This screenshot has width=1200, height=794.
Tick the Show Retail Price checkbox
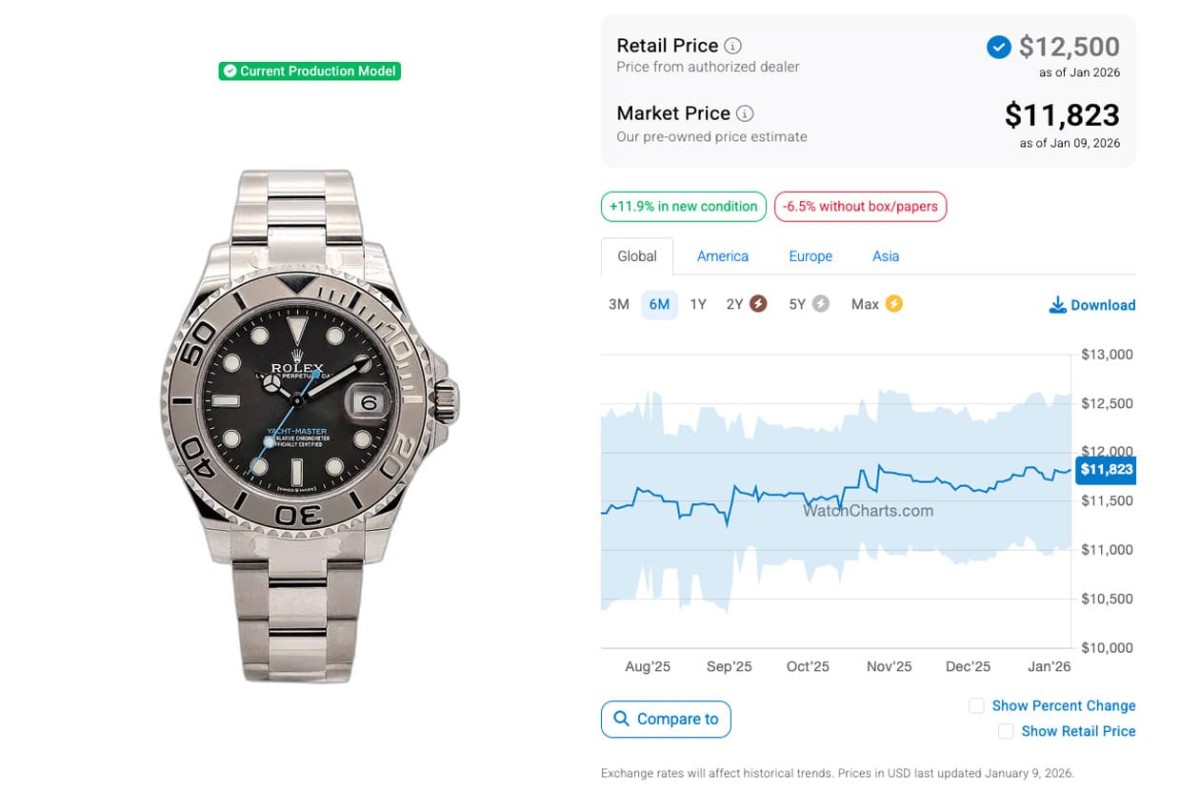click(x=1006, y=732)
